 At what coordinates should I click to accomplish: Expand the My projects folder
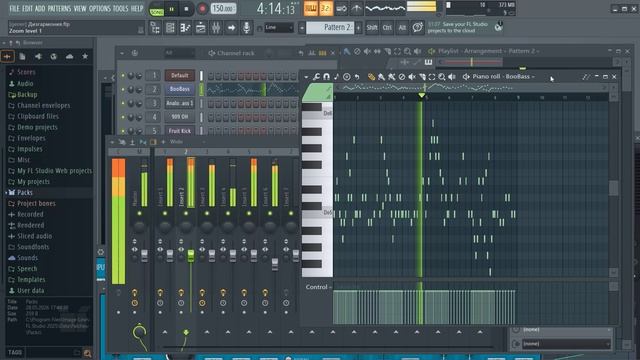tap(33, 181)
